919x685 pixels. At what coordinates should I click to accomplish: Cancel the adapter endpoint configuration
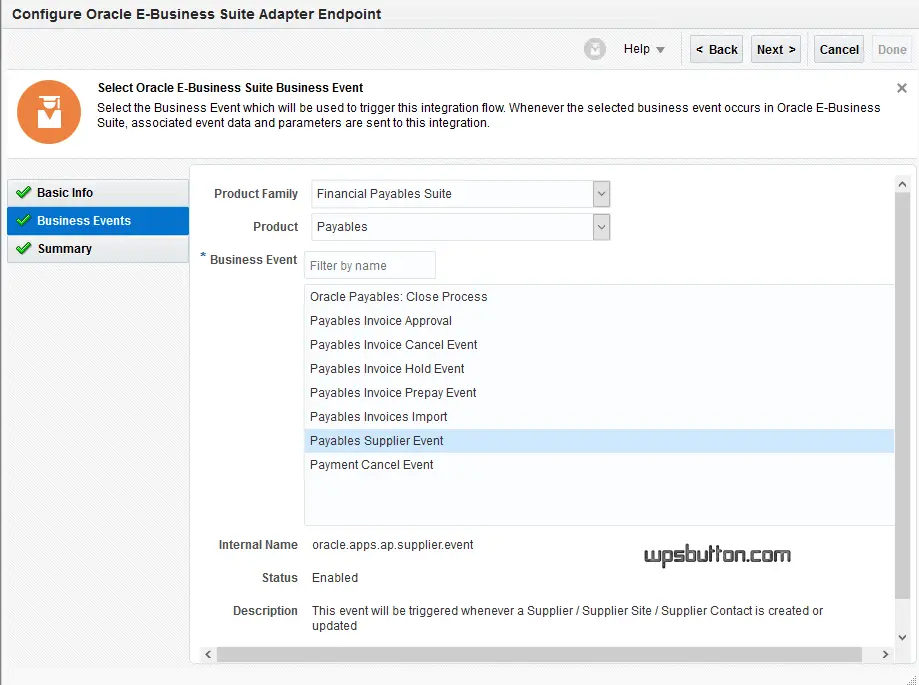pyautogui.click(x=839, y=49)
